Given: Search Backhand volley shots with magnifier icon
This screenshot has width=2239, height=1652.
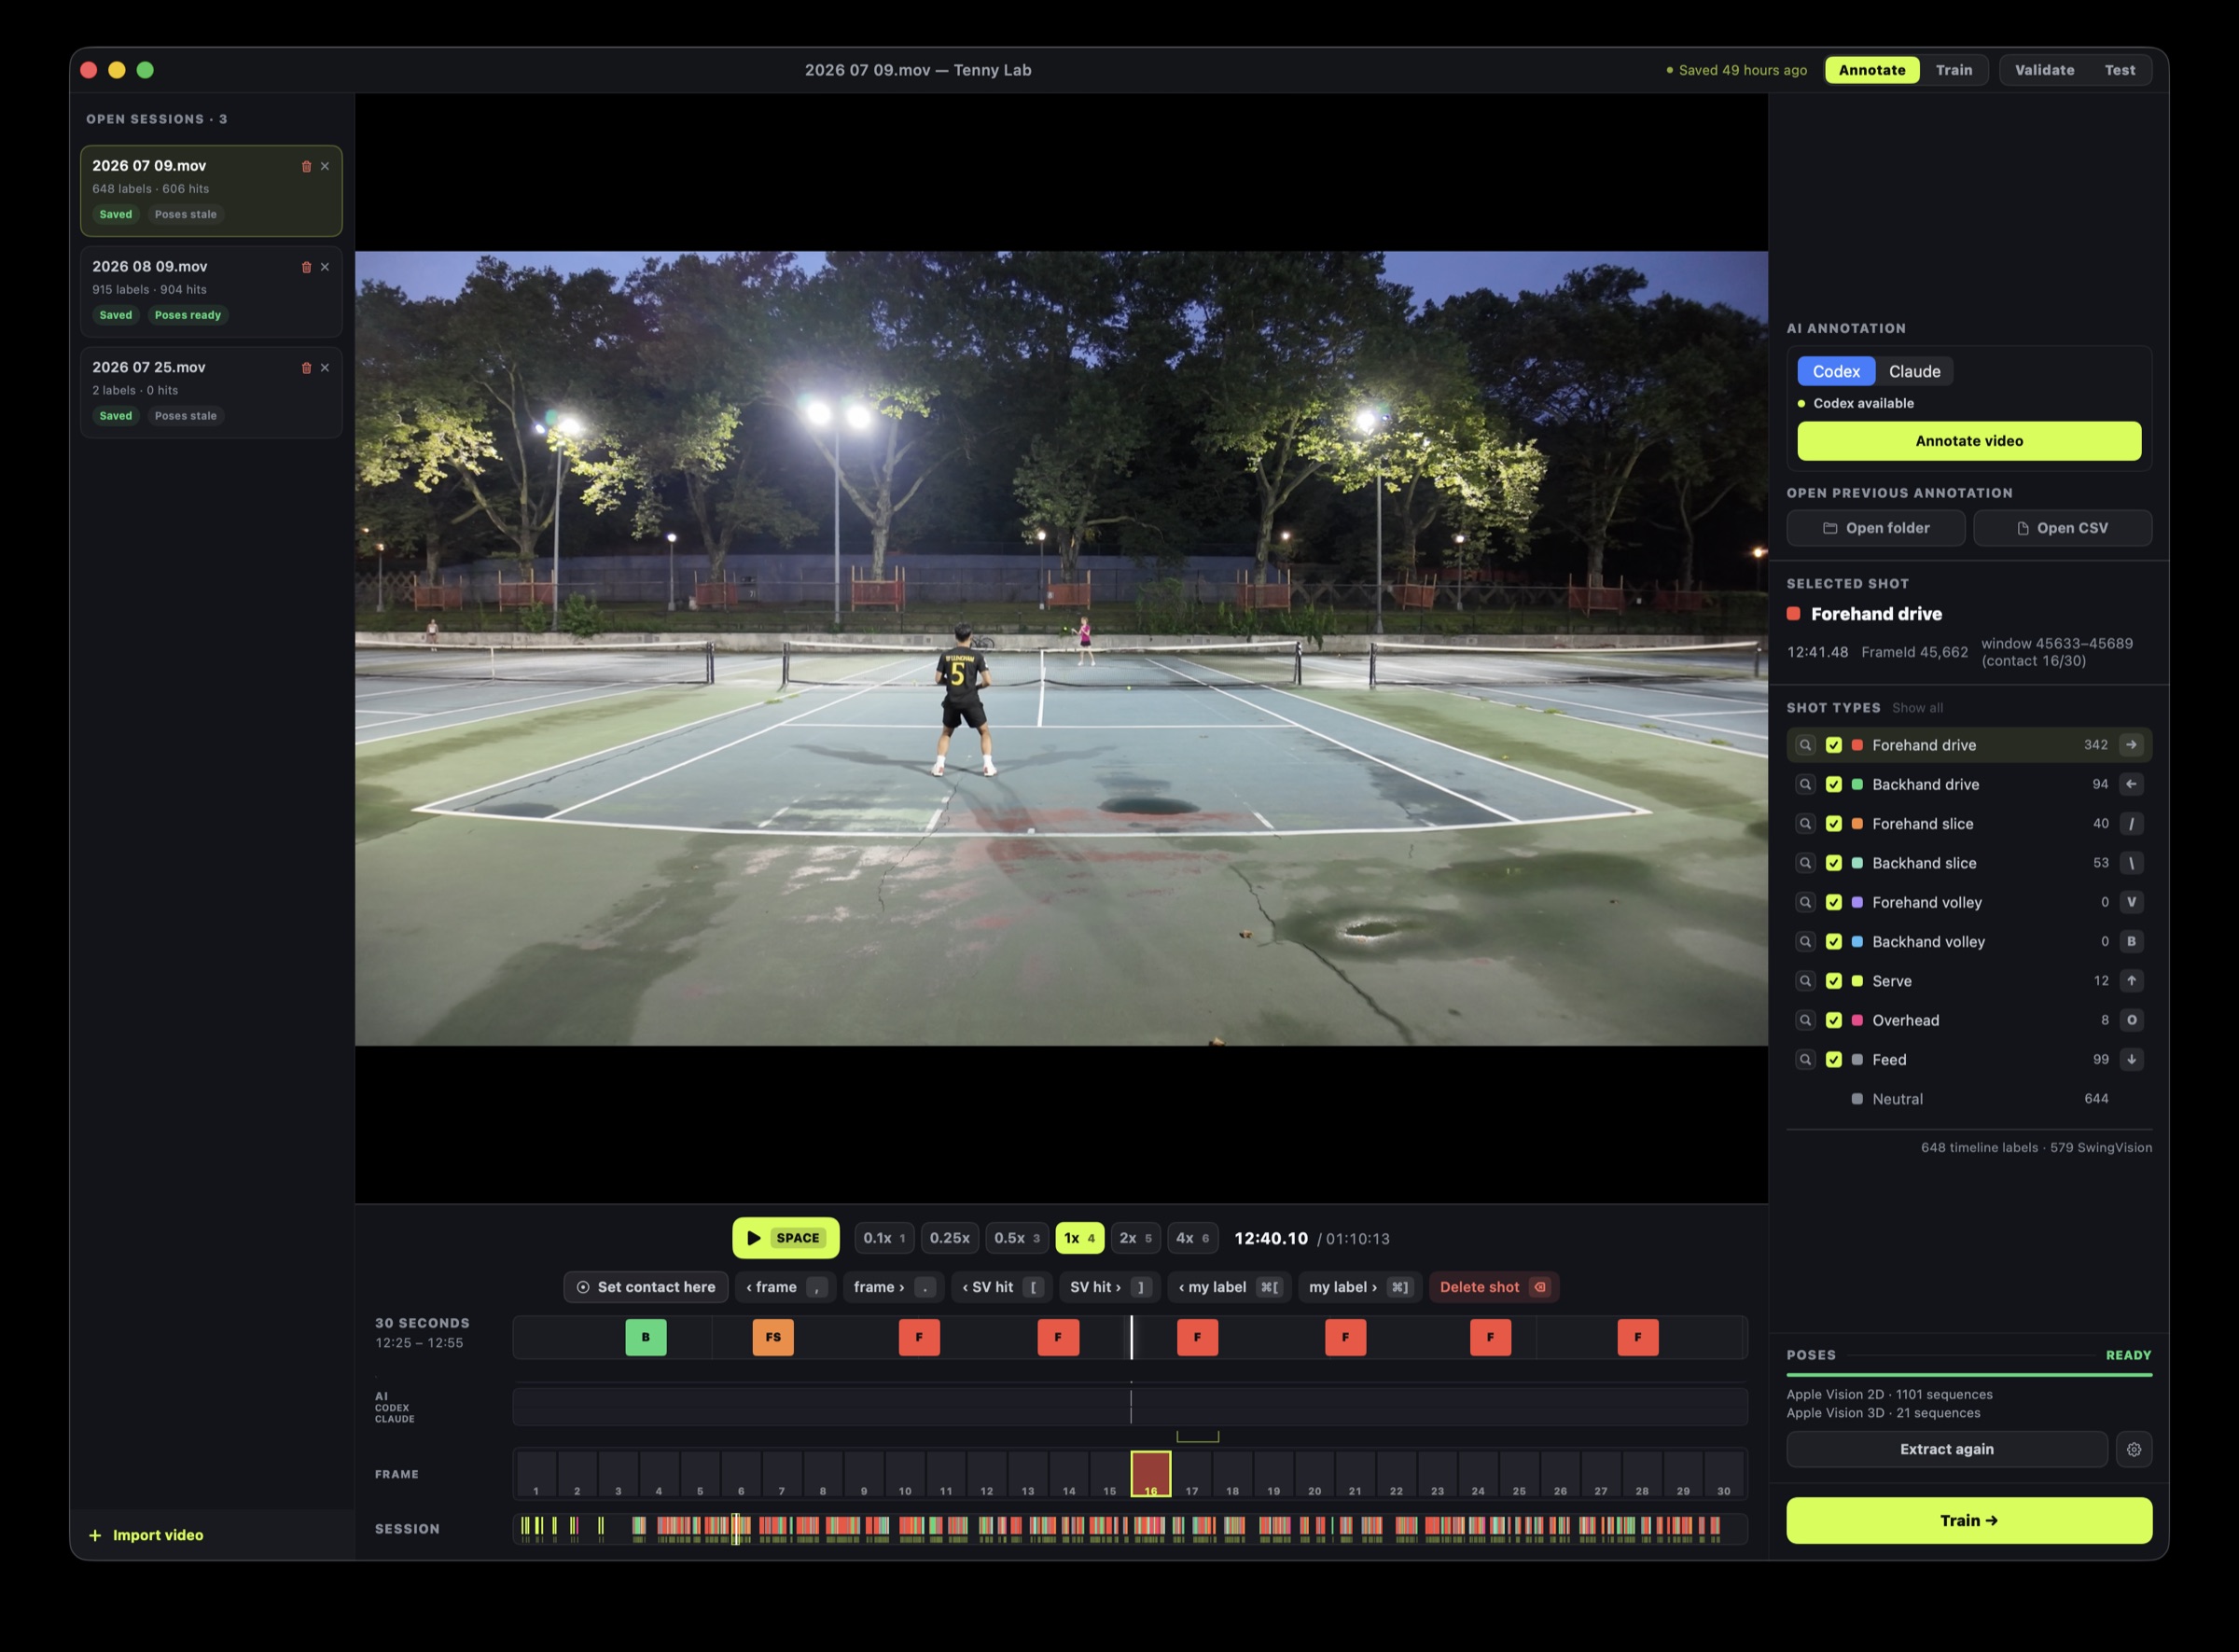Looking at the screenshot, I should [1805, 942].
